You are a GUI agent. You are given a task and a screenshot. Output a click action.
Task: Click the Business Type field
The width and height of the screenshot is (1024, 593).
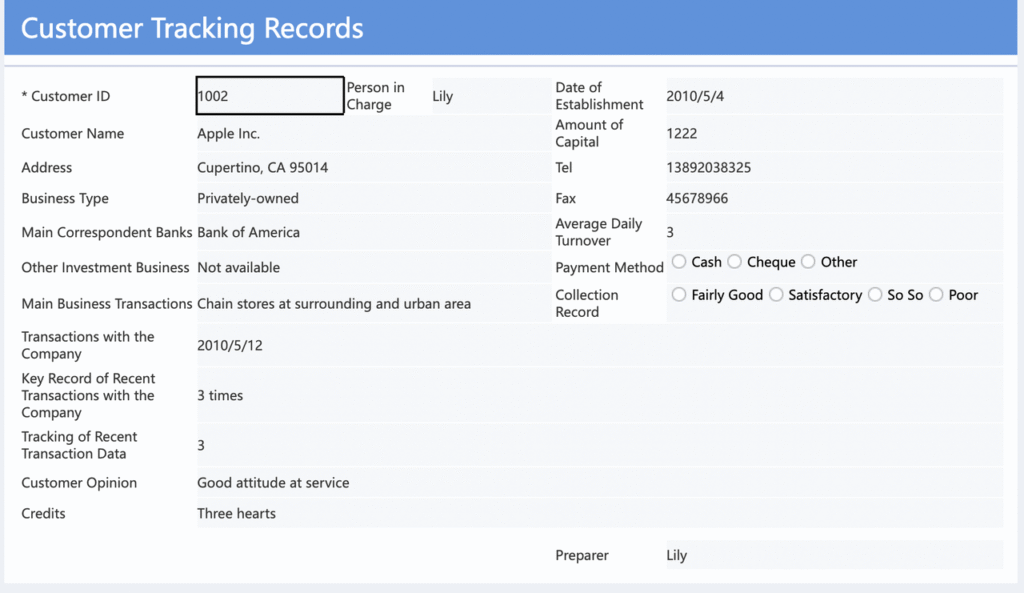click(370, 199)
